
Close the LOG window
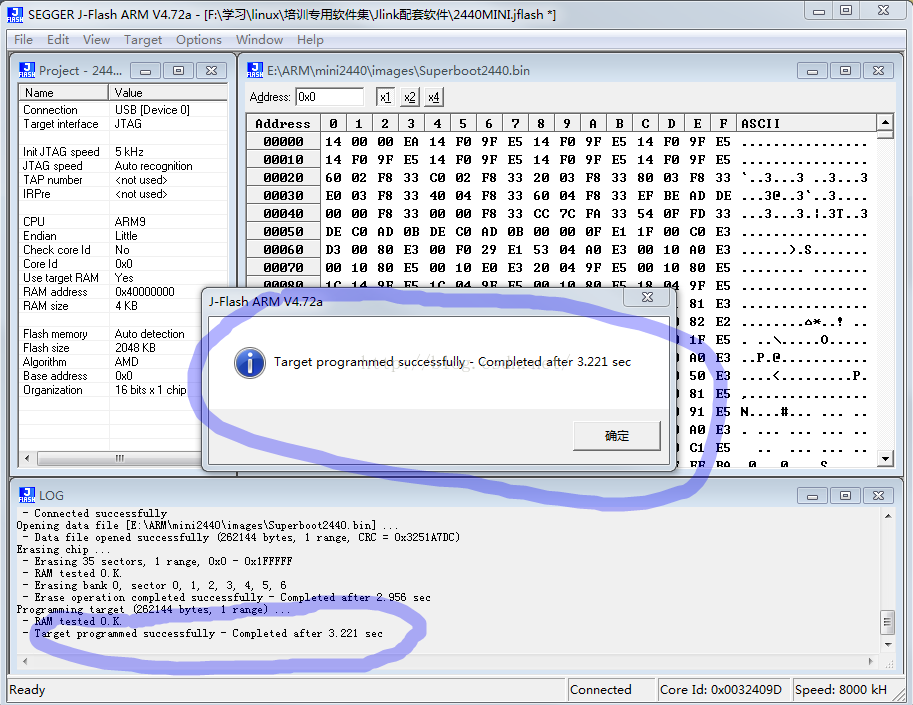click(x=879, y=496)
